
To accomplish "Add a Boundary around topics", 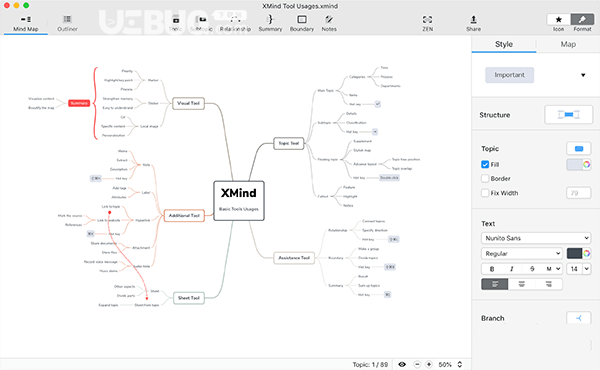I will click(302, 23).
